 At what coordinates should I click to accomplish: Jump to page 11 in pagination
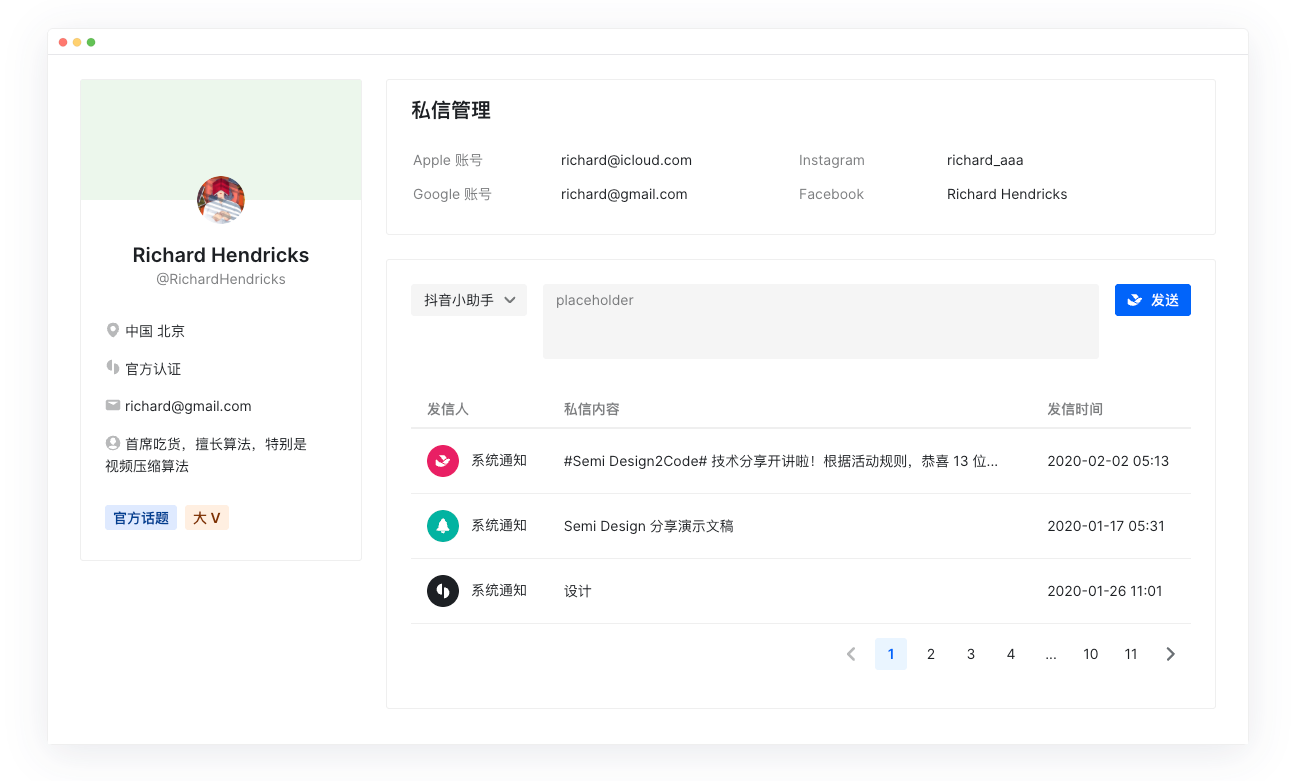point(1131,654)
